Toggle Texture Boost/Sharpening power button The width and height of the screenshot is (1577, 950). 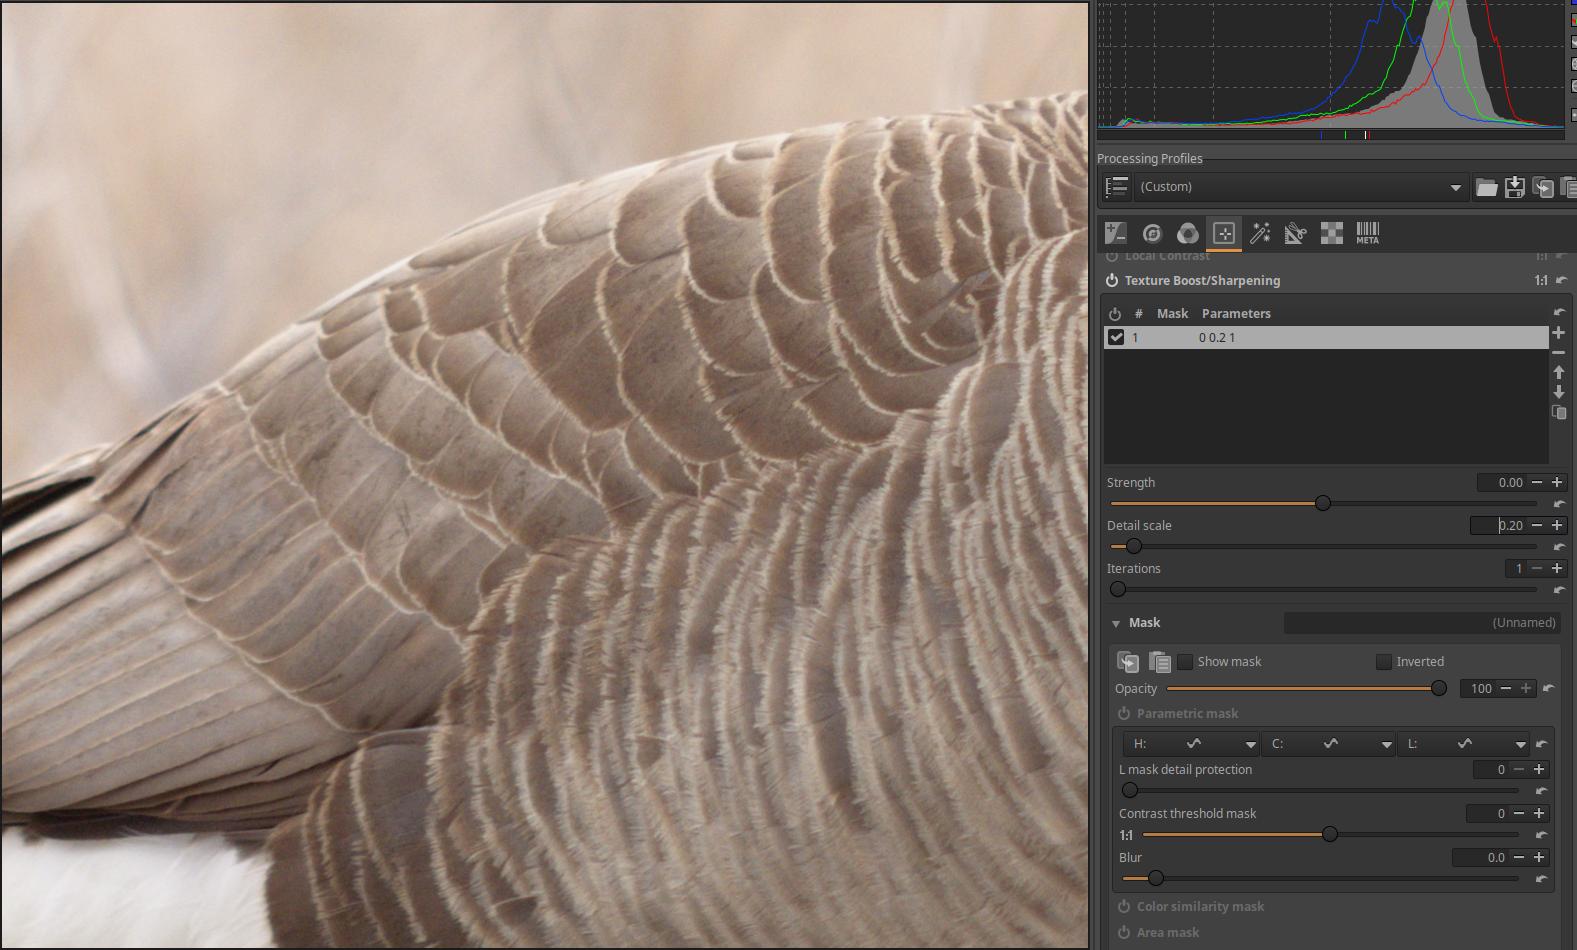1112,281
